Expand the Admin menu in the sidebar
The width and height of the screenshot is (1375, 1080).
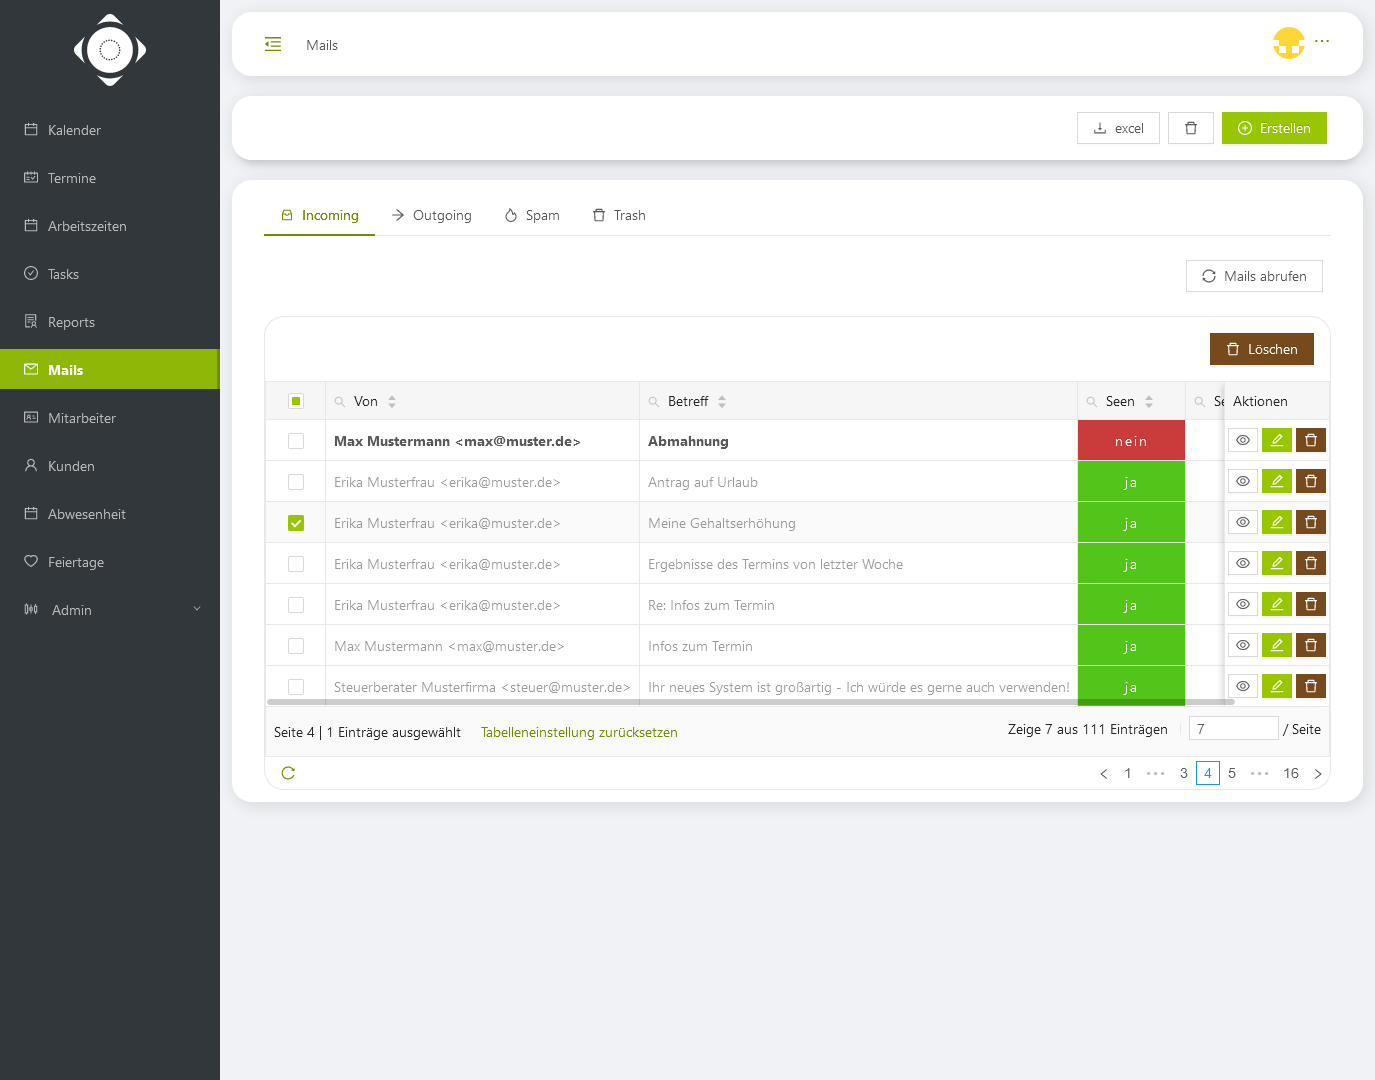110,610
